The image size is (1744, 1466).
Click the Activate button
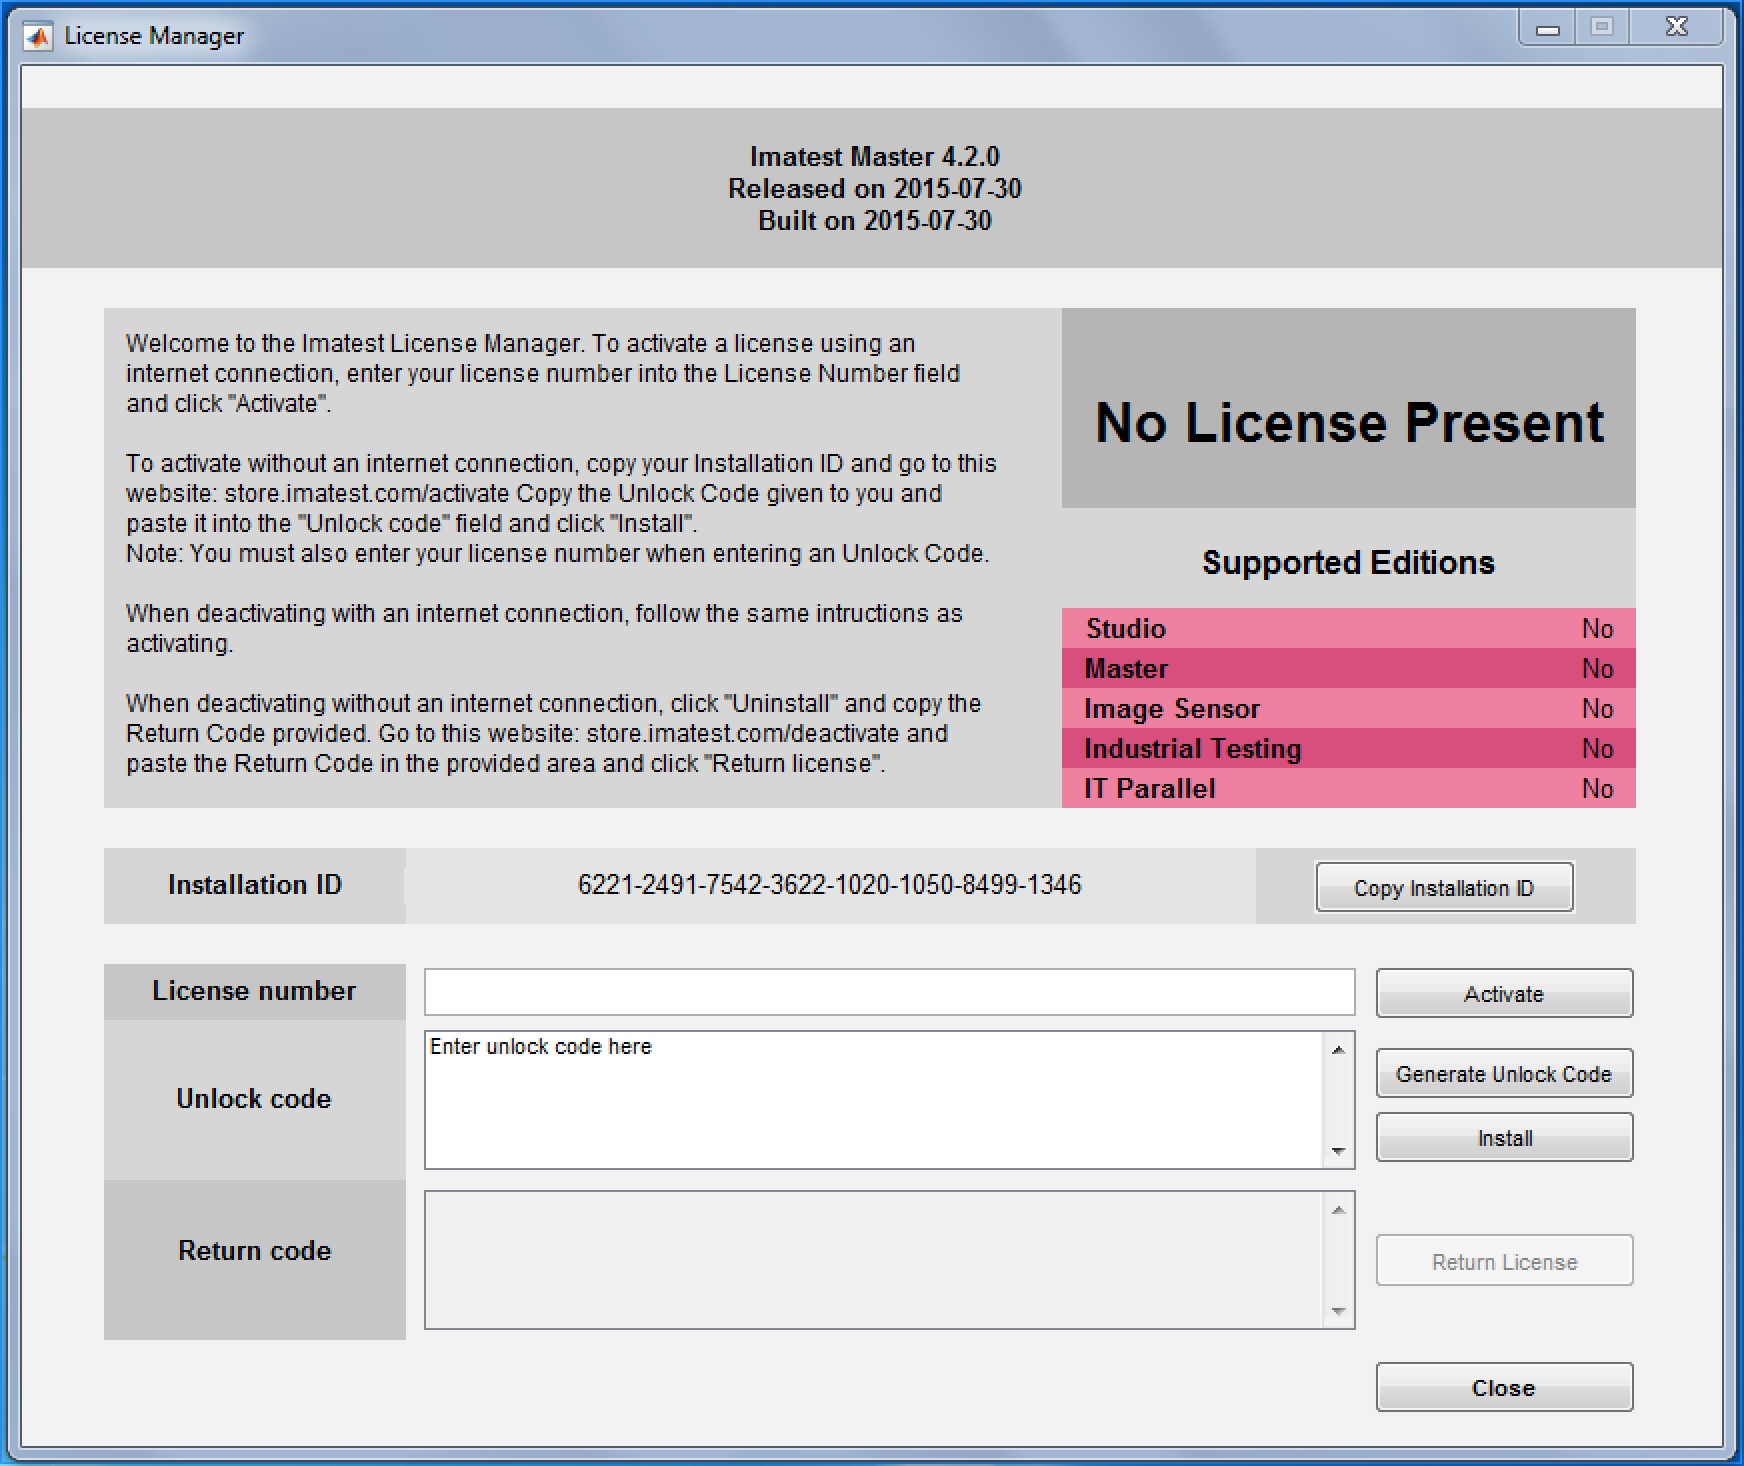pyautogui.click(x=1504, y=994)
